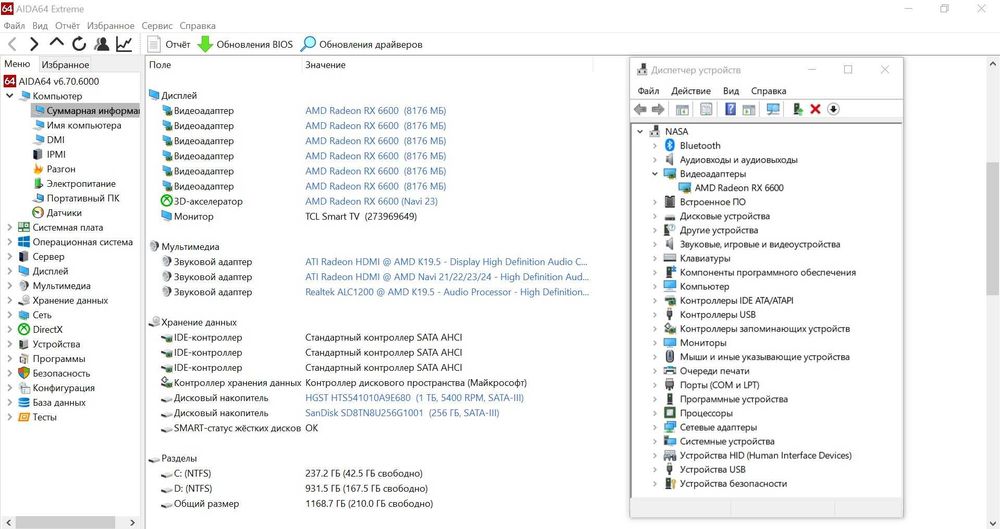Refresh the AIDA64 page
This screenshot has height=529, width=1000.
tap(79, 44)
